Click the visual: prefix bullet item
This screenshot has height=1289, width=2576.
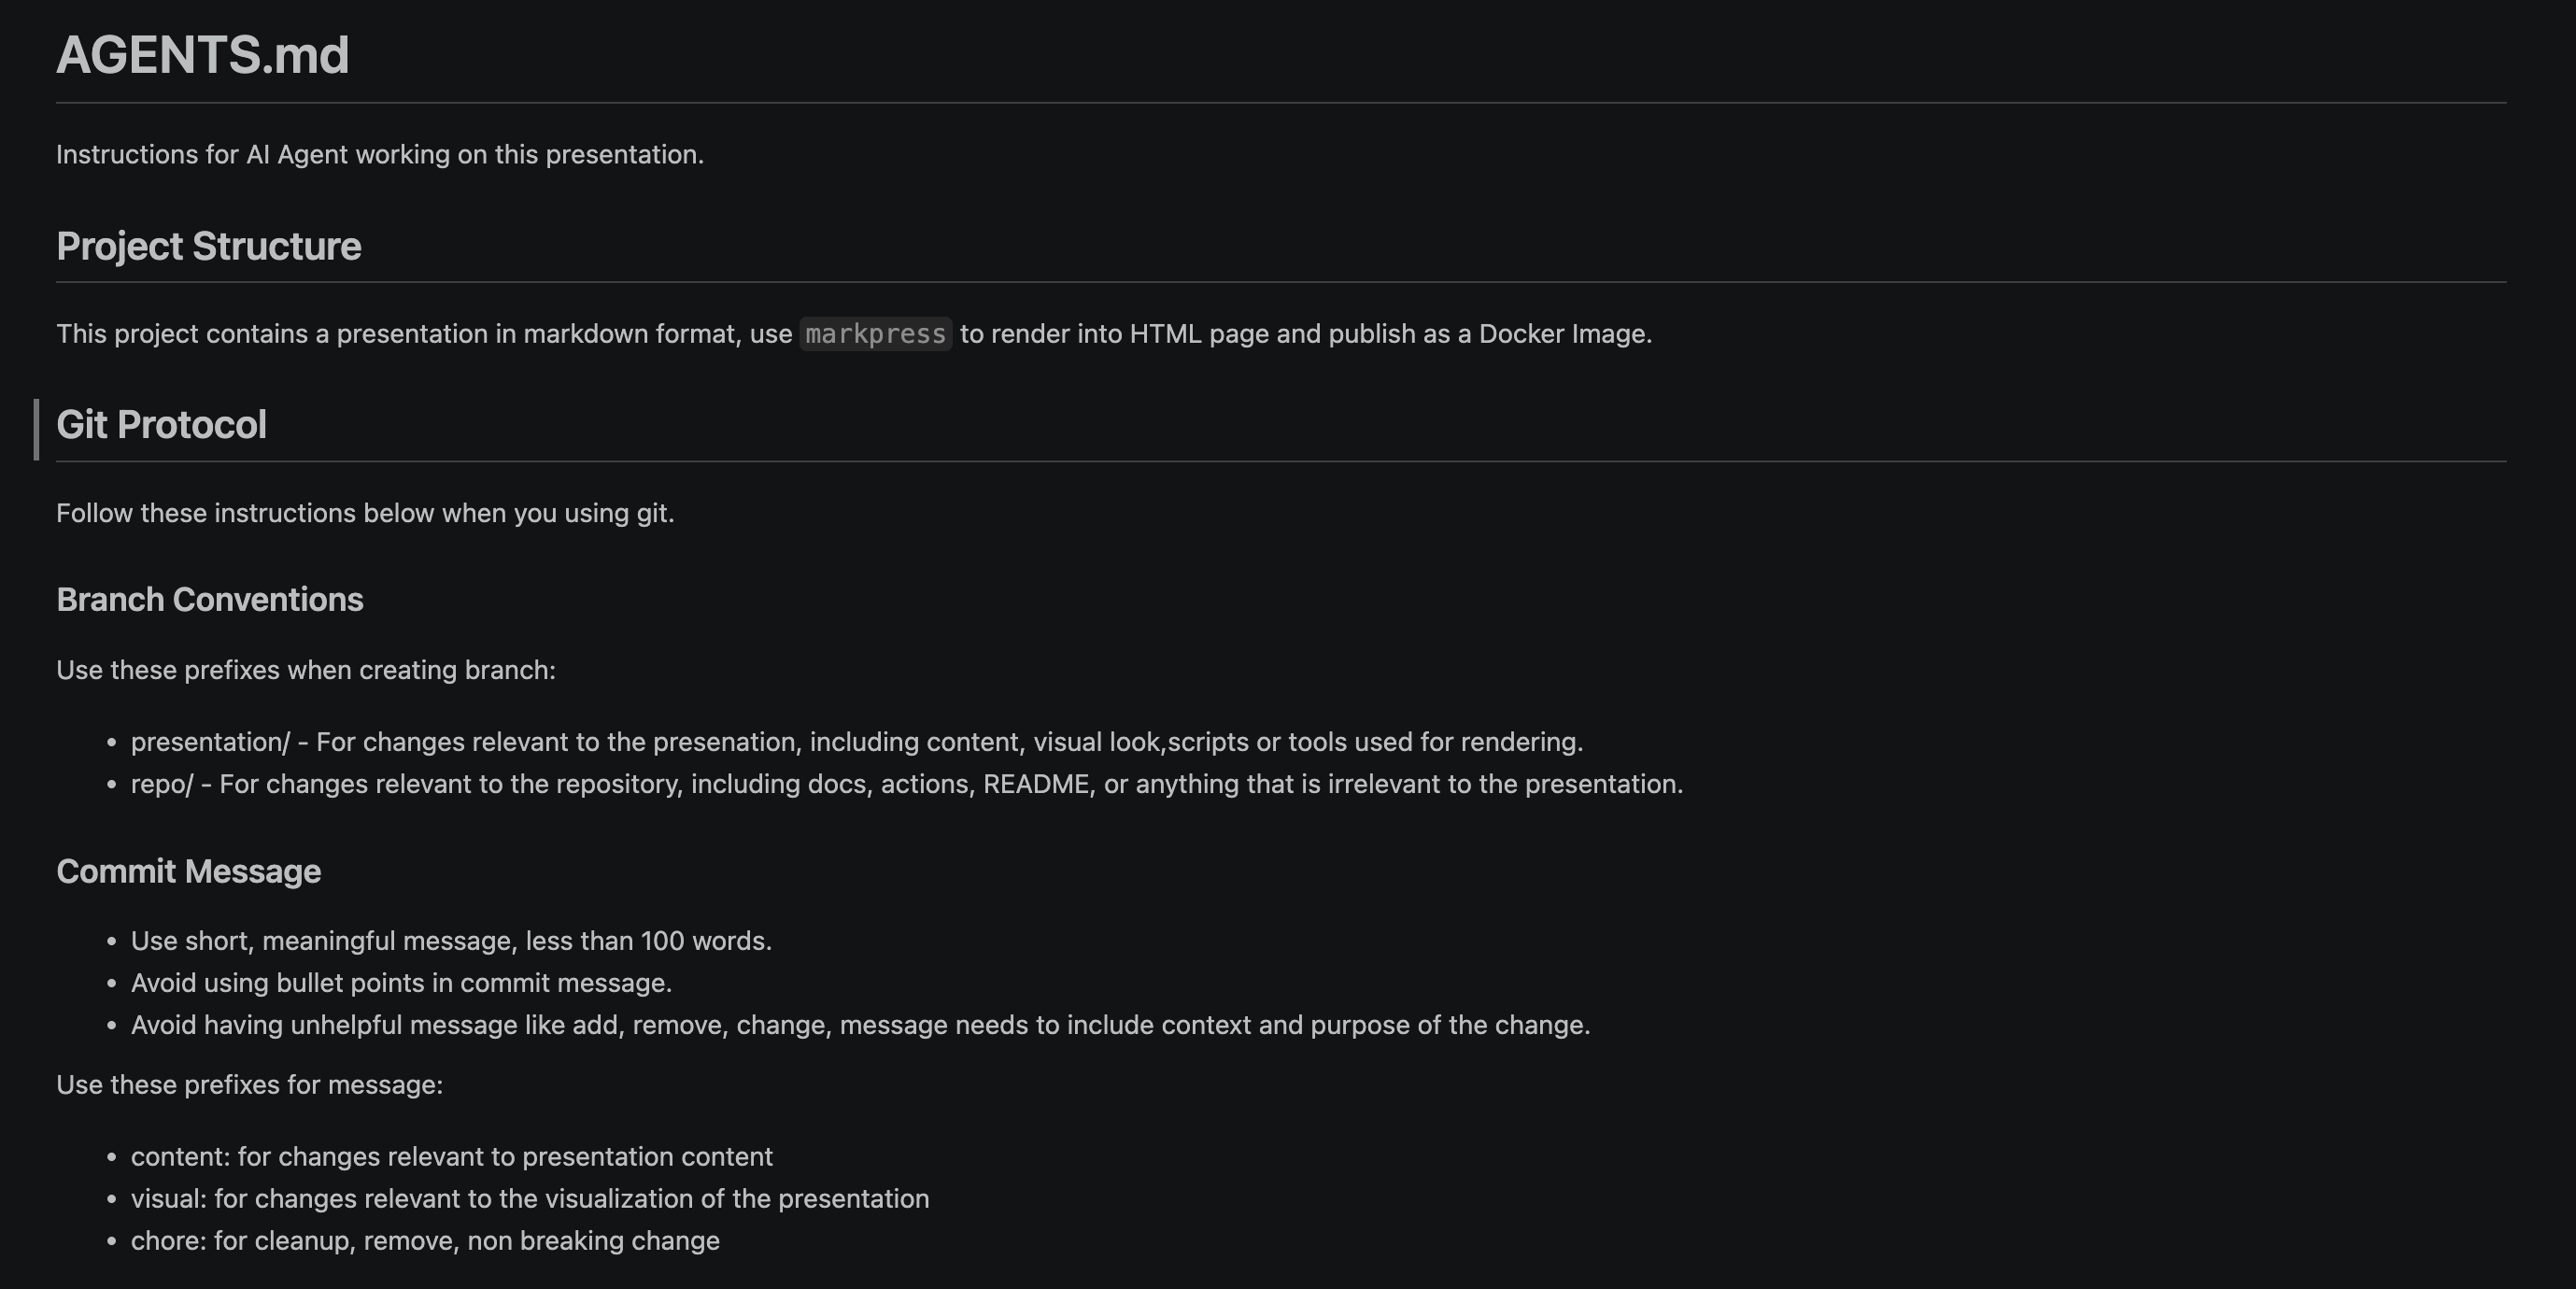(x=529, y=1199)
